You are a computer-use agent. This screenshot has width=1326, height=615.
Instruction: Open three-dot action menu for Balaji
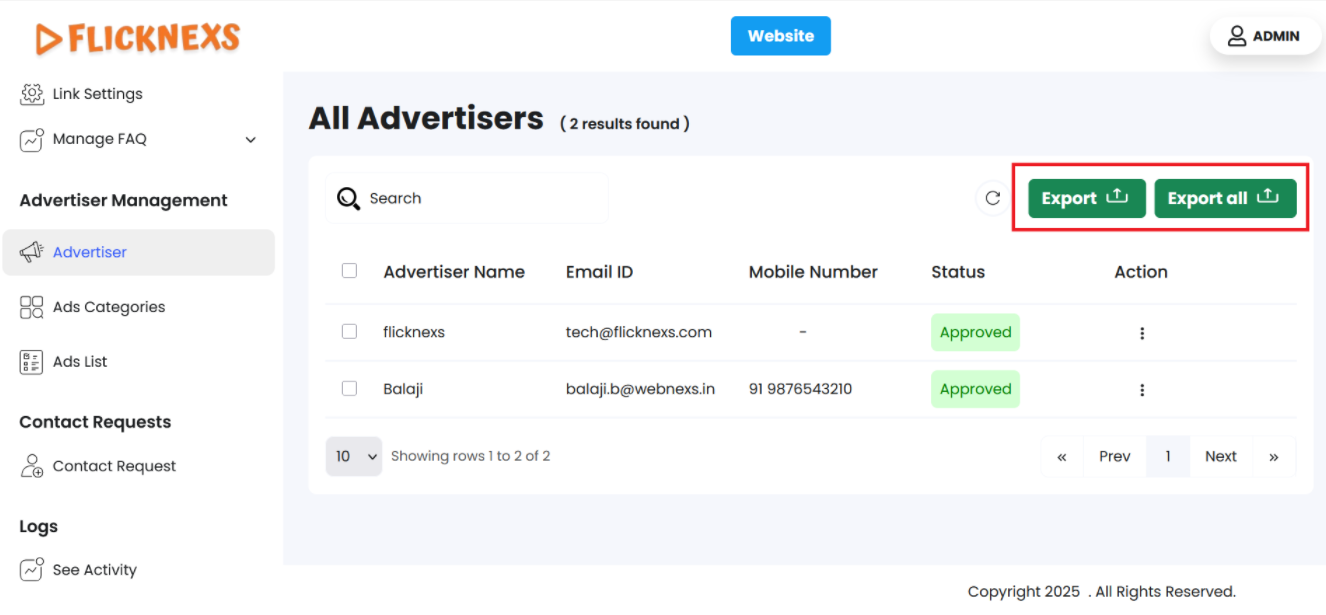pyautogui.click(x=1142, y=390)
